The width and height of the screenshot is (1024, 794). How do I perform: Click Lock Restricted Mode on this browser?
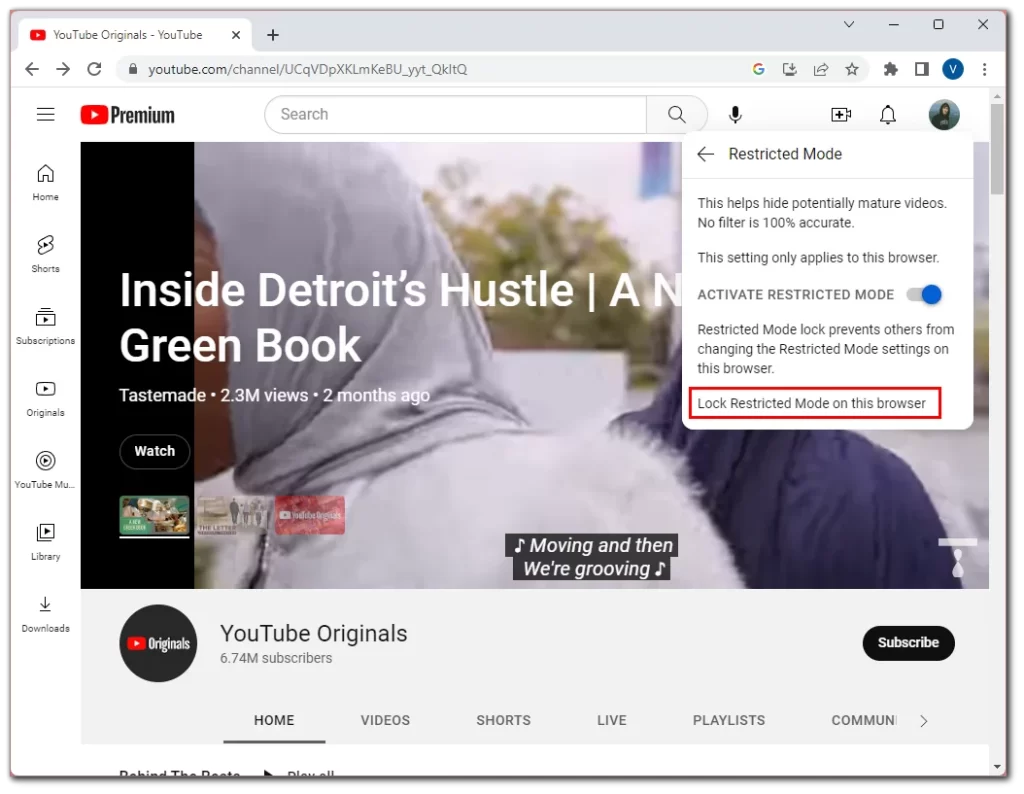click(812, 404)
